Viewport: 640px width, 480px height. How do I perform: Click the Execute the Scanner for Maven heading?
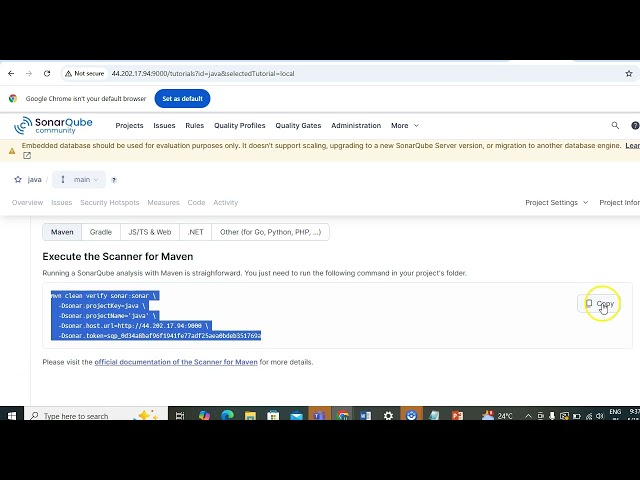click(118, 256)
